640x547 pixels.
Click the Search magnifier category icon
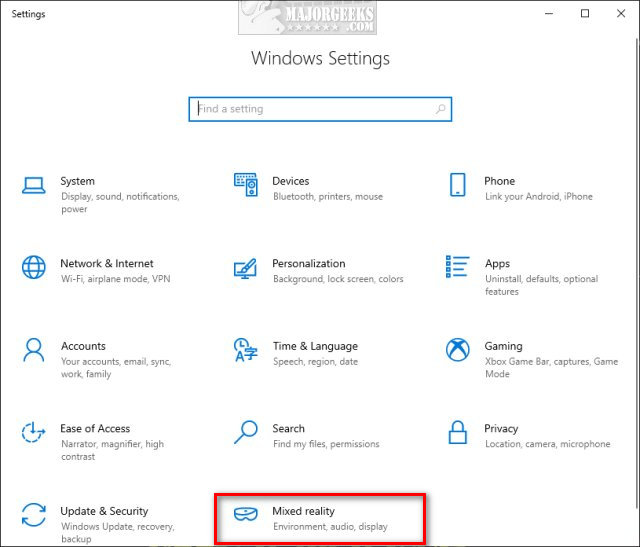pyautogui.click(x=246, y=432)
